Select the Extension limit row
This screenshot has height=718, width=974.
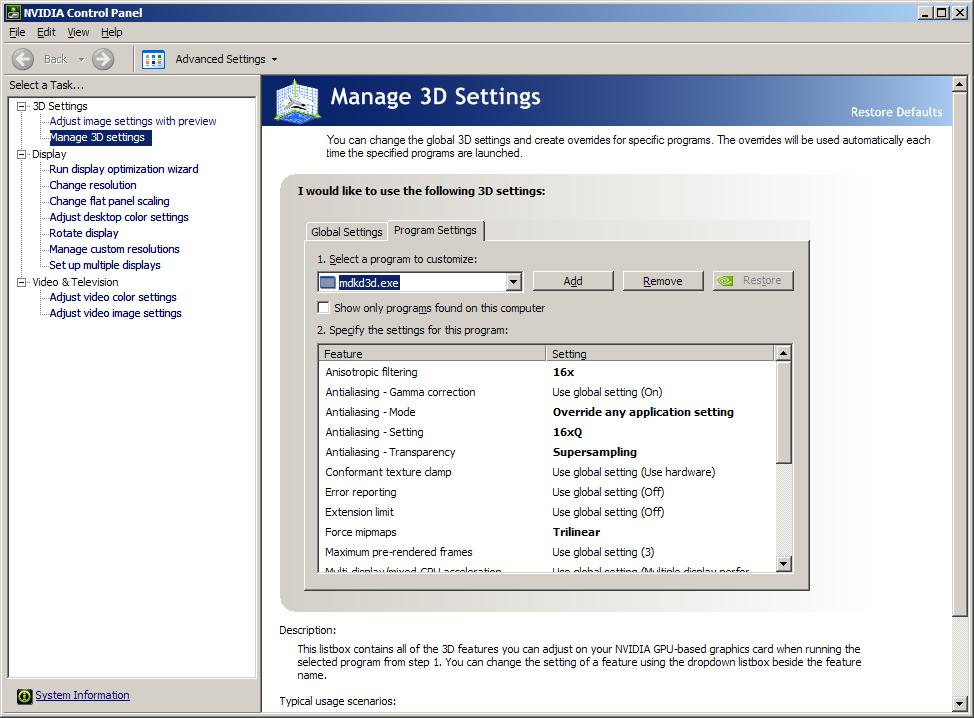(x=548, y=512)
